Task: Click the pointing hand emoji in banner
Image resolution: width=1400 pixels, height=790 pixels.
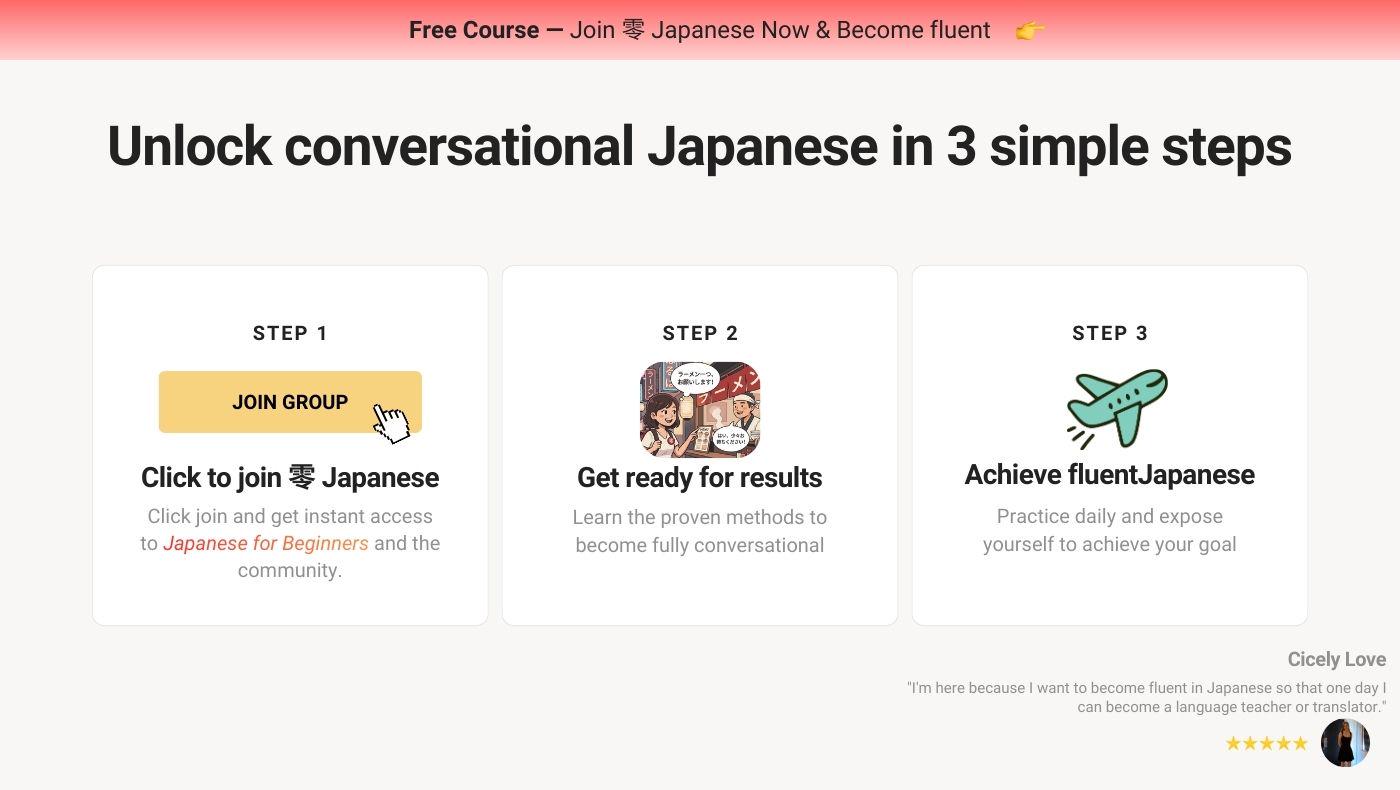Action: (x=1030, y=31)
